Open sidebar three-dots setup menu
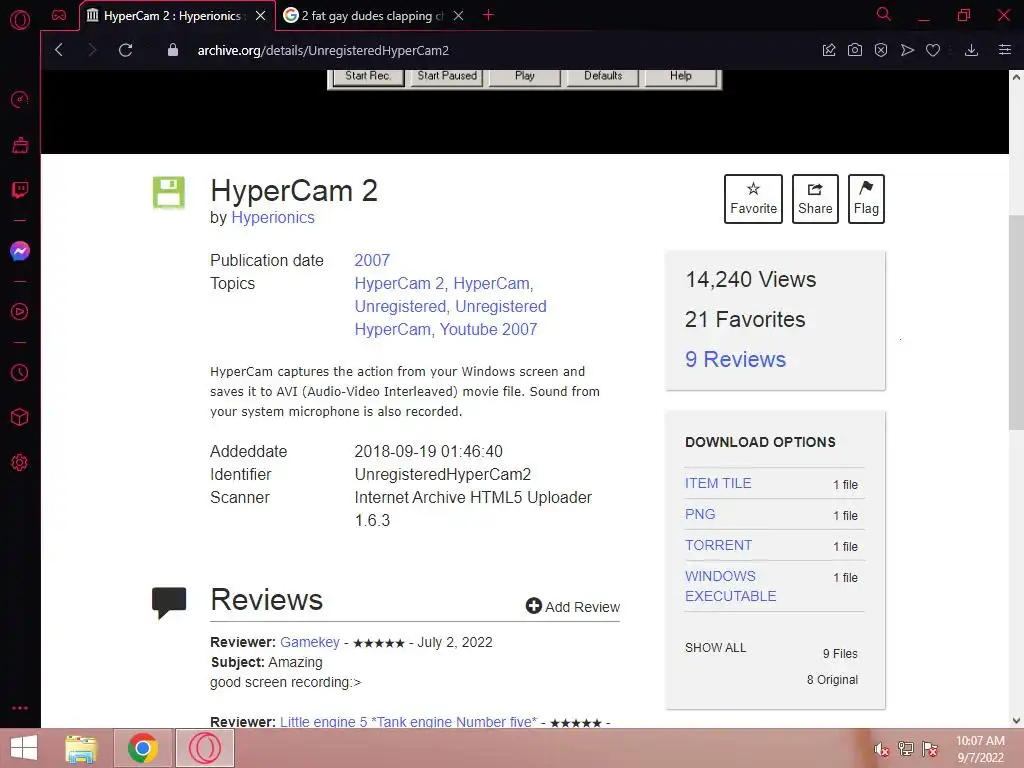Image resolution: width=1024 pixels, height=768 pixels. (x=20, y=708)
